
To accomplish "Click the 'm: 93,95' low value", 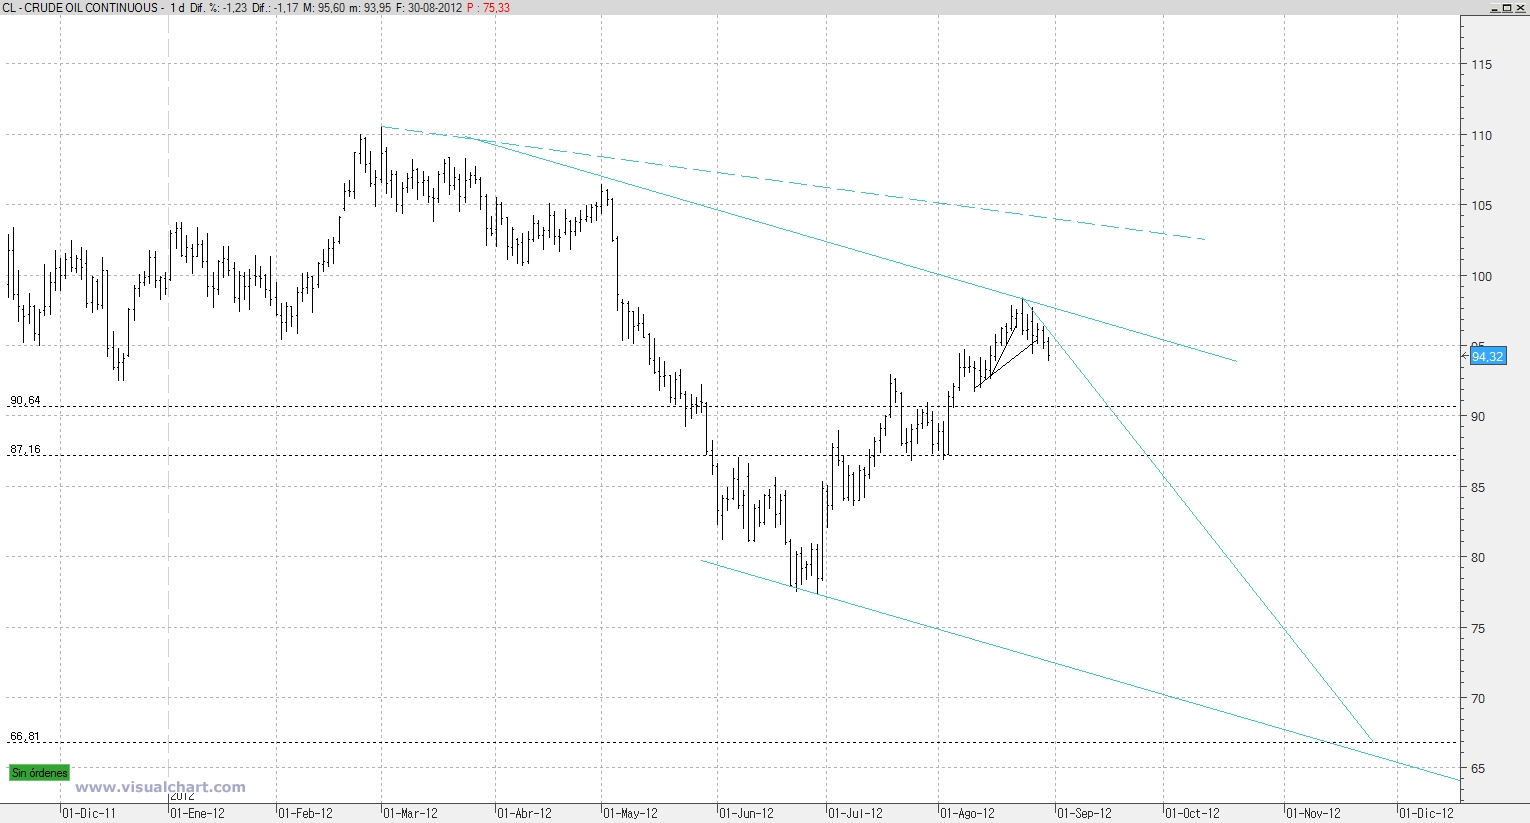I will [x=371, y=8].
